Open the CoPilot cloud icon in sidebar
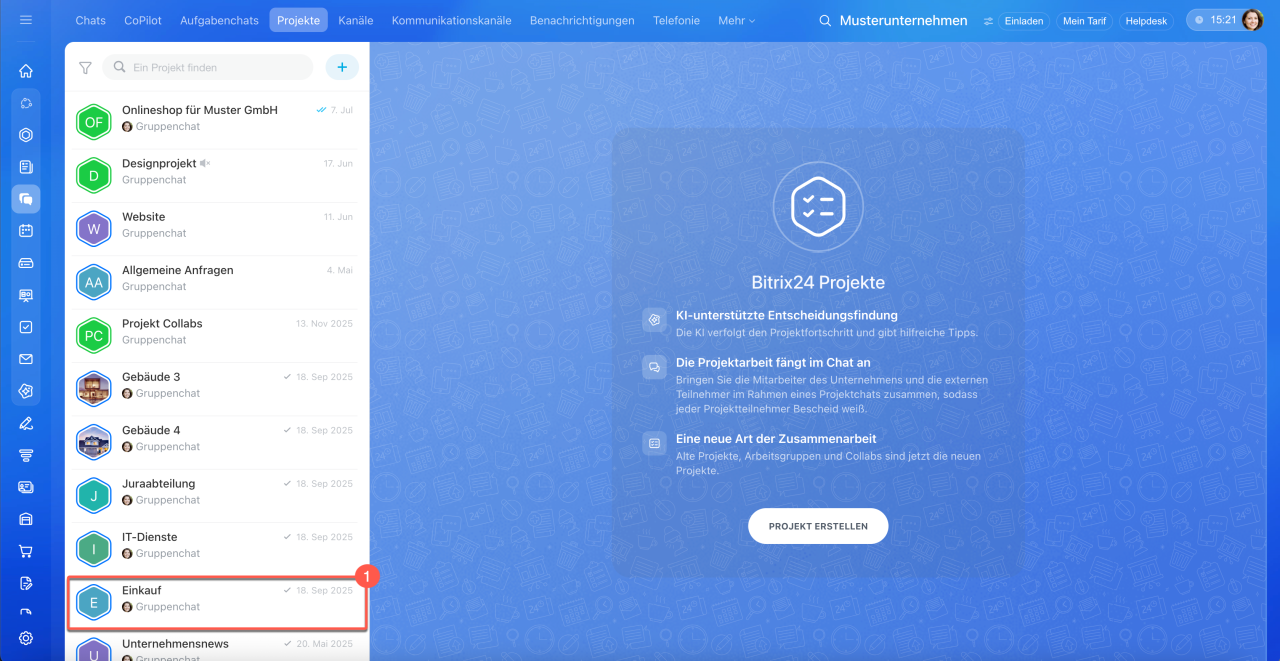Viewport: 1280px width, 661px height. (x=26, y=103)
